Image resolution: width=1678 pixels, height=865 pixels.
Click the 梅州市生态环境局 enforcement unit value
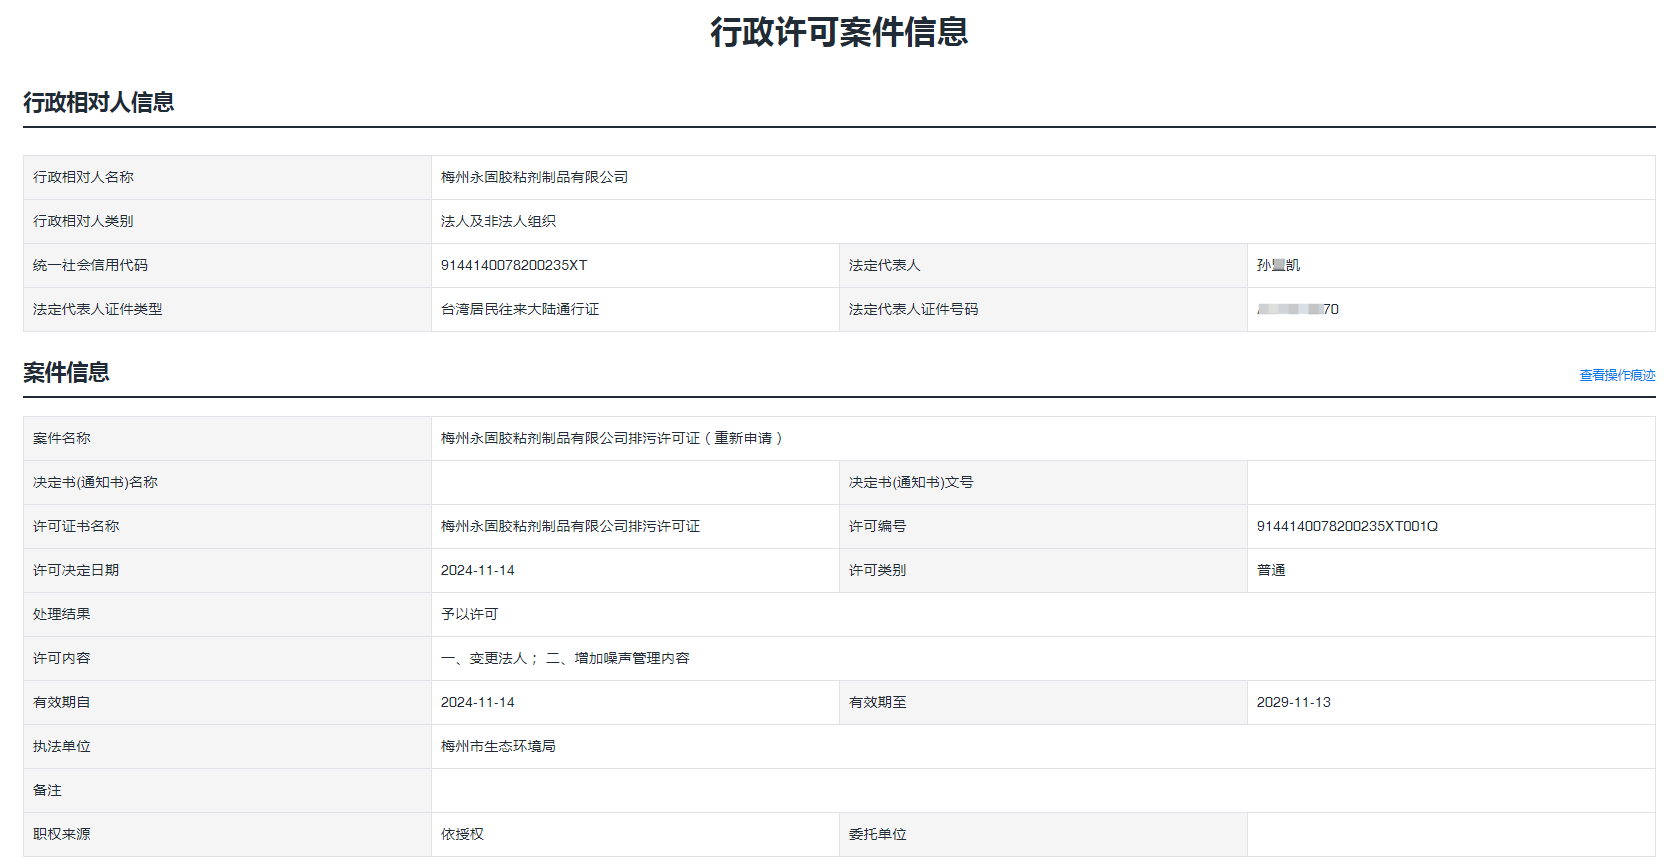(x=498, y=747)
